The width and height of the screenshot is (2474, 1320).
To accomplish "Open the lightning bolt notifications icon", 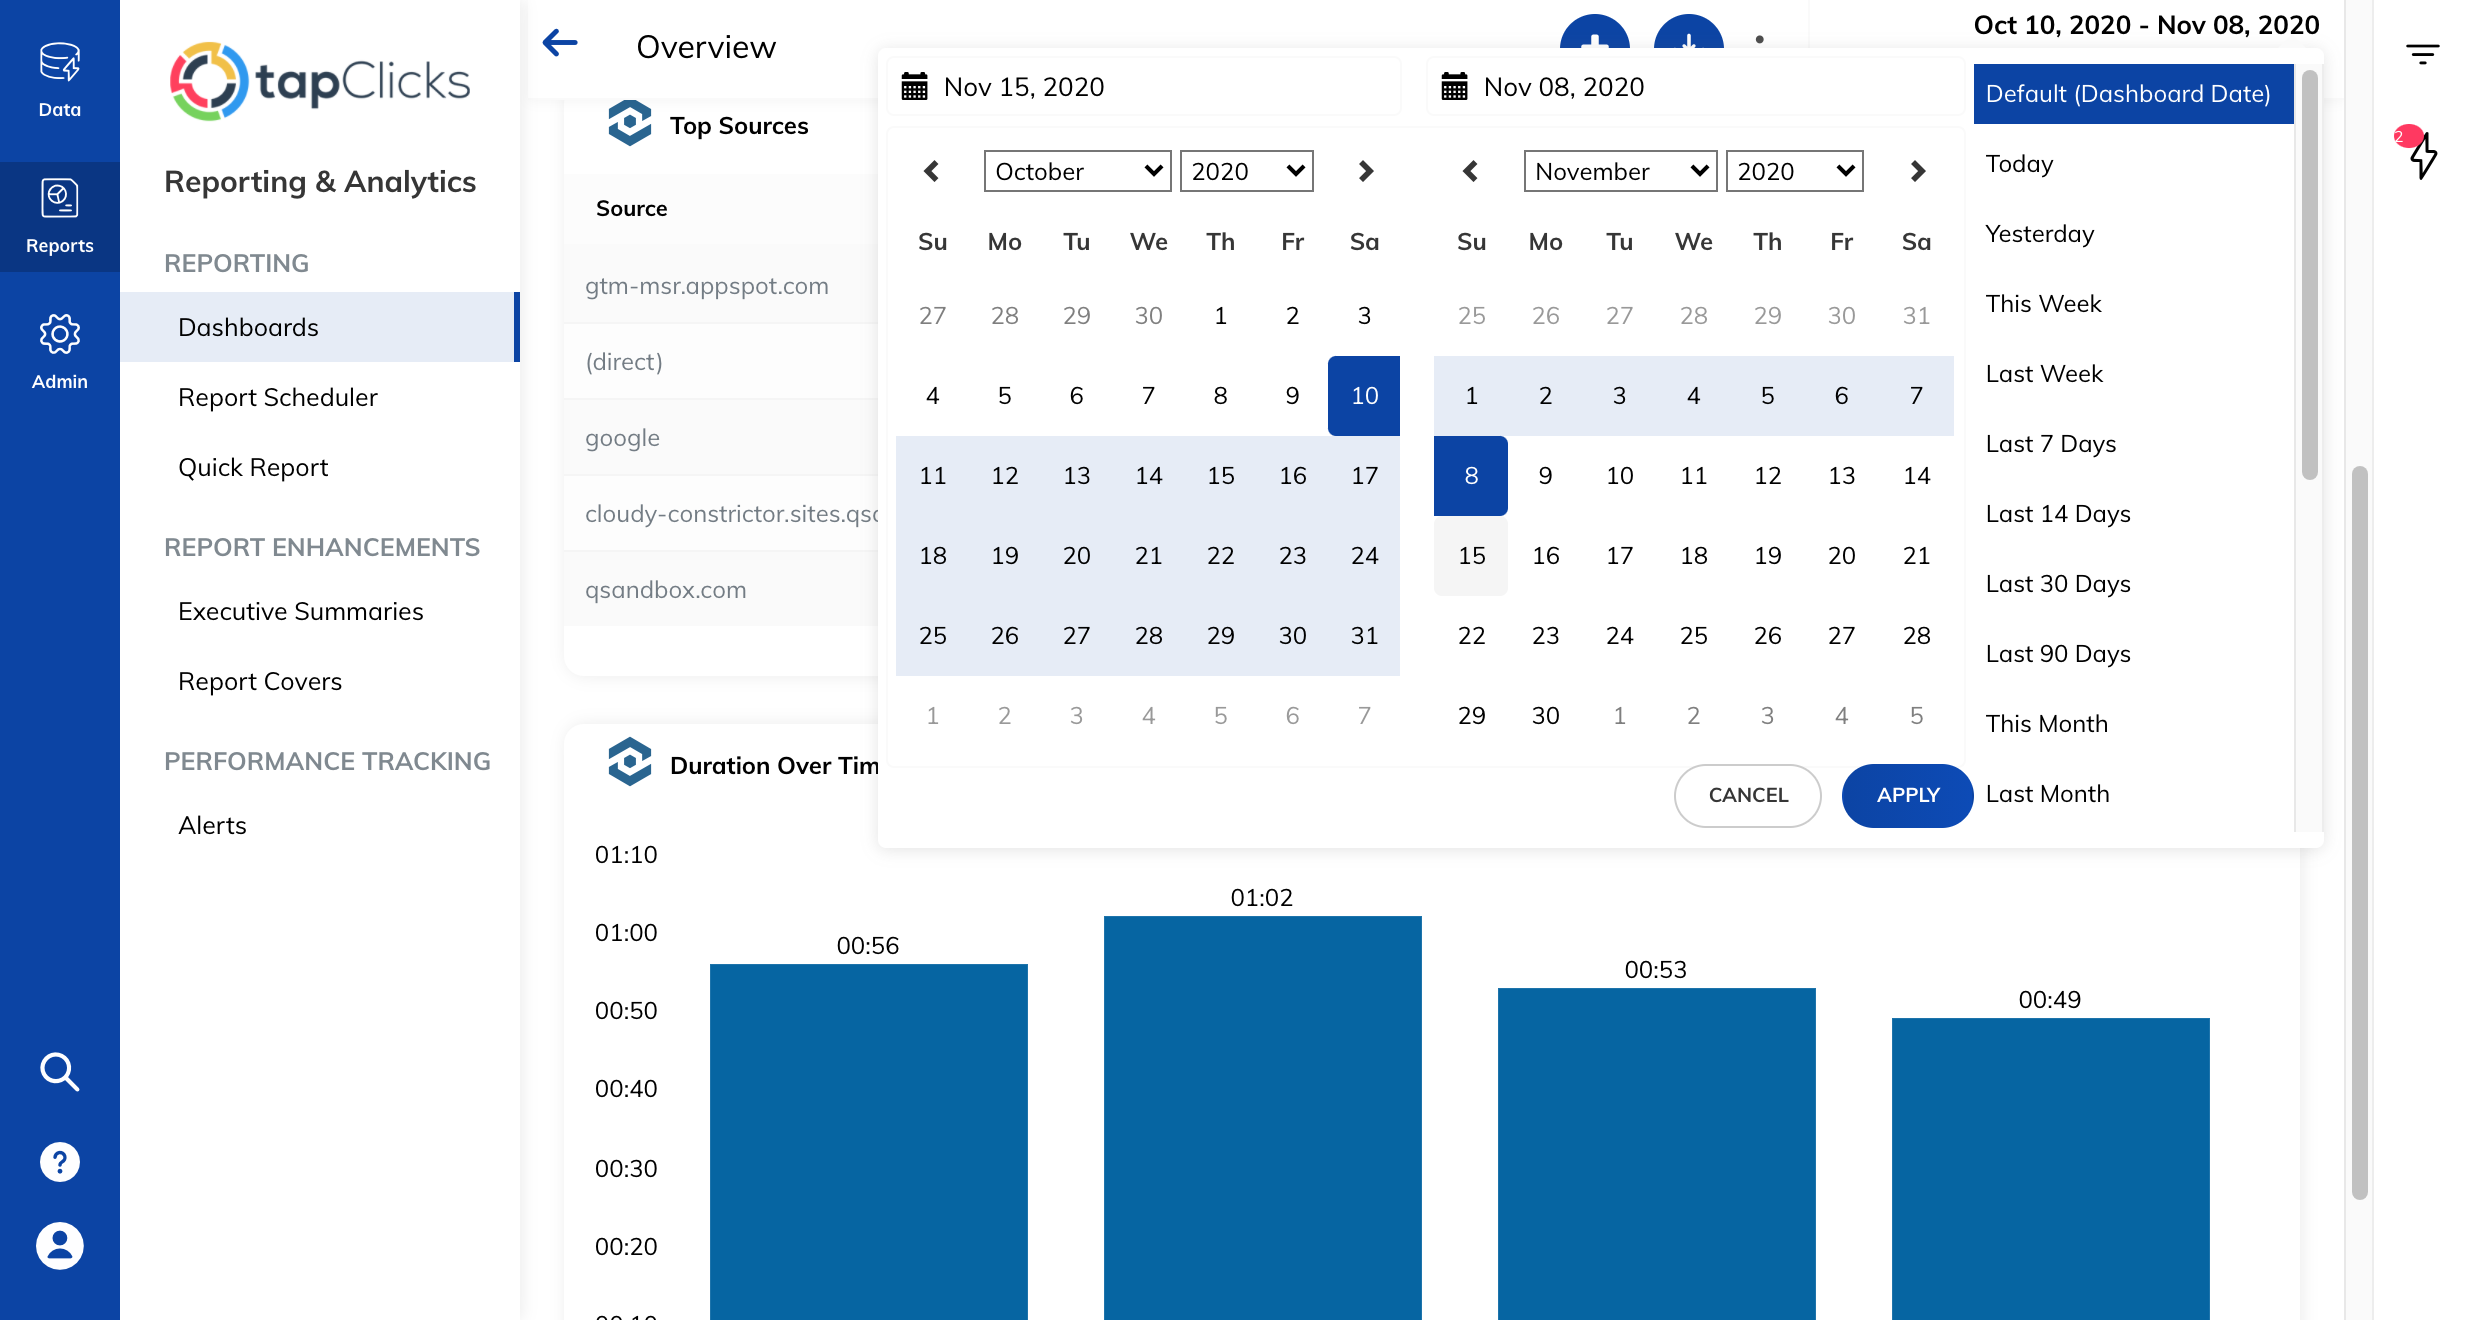I will [2423, 156].
